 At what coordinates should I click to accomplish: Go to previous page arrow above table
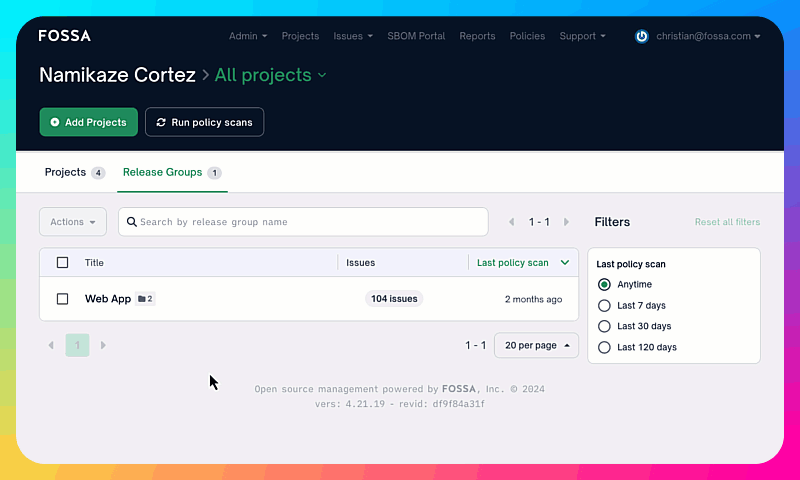coord(512,222)
